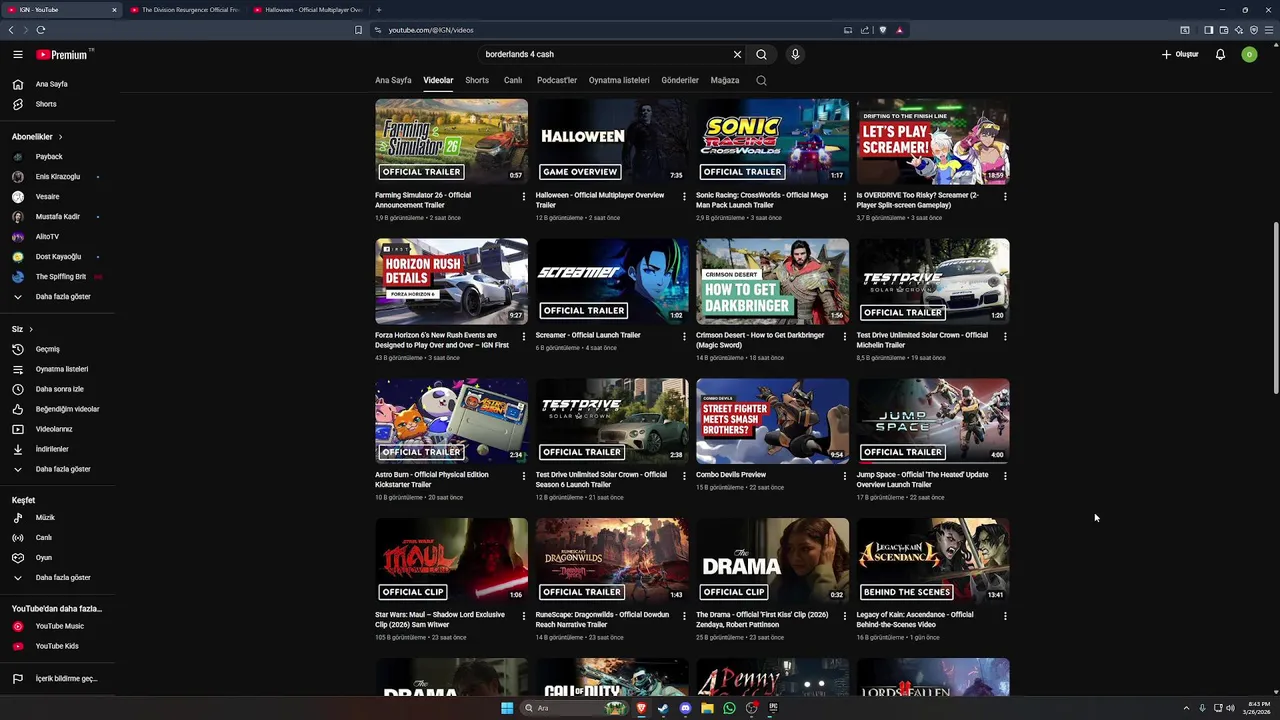Click the magnifier search button
1280x720 pixels.
tap(761, 55)
